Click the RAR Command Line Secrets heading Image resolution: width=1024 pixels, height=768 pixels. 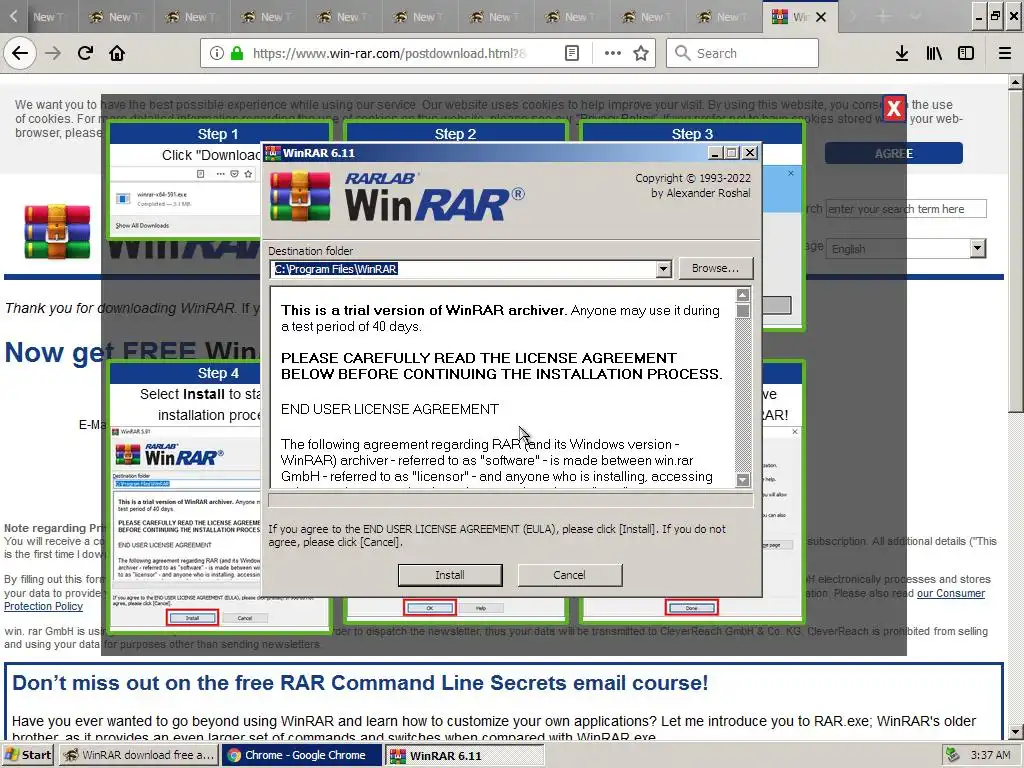point(360,683)
